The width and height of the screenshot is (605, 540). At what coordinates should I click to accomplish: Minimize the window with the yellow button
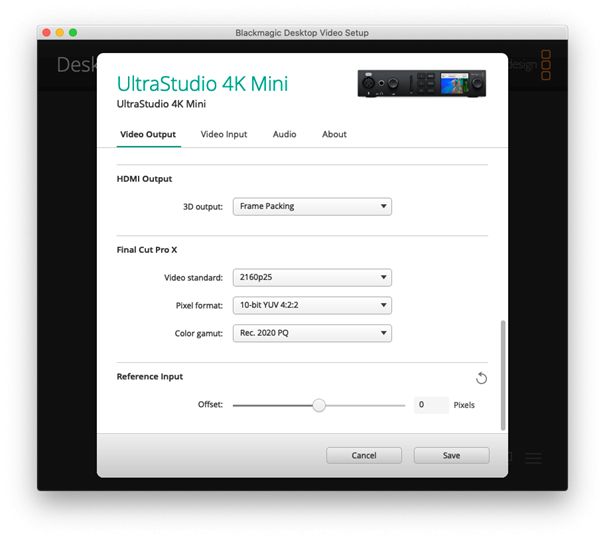[x=60, y=32]
